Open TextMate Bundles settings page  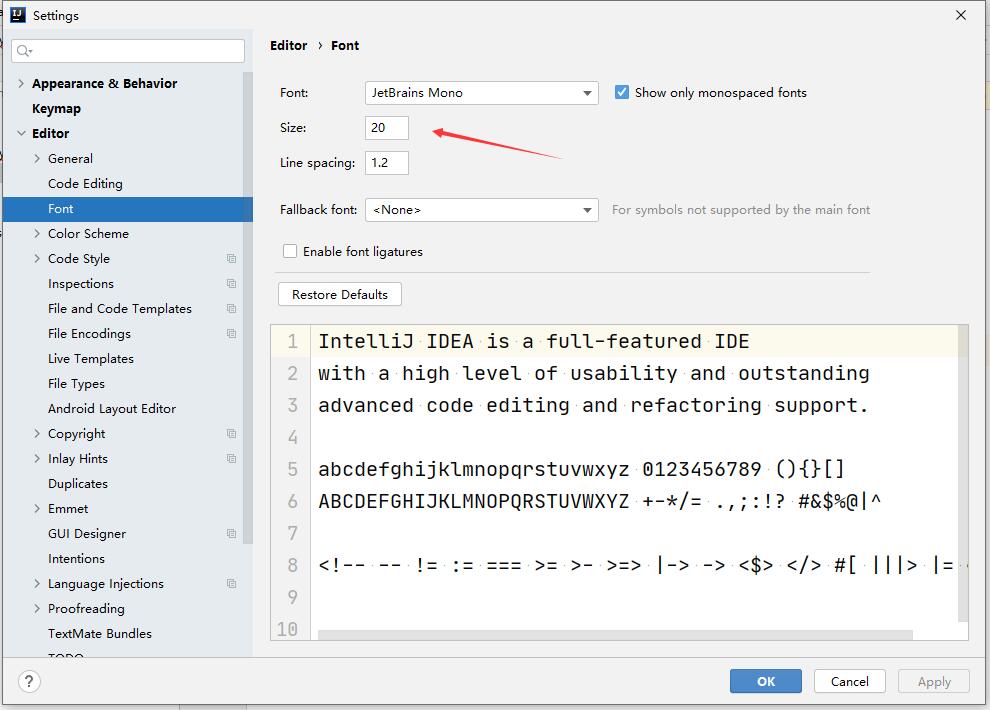pos(100,634)
